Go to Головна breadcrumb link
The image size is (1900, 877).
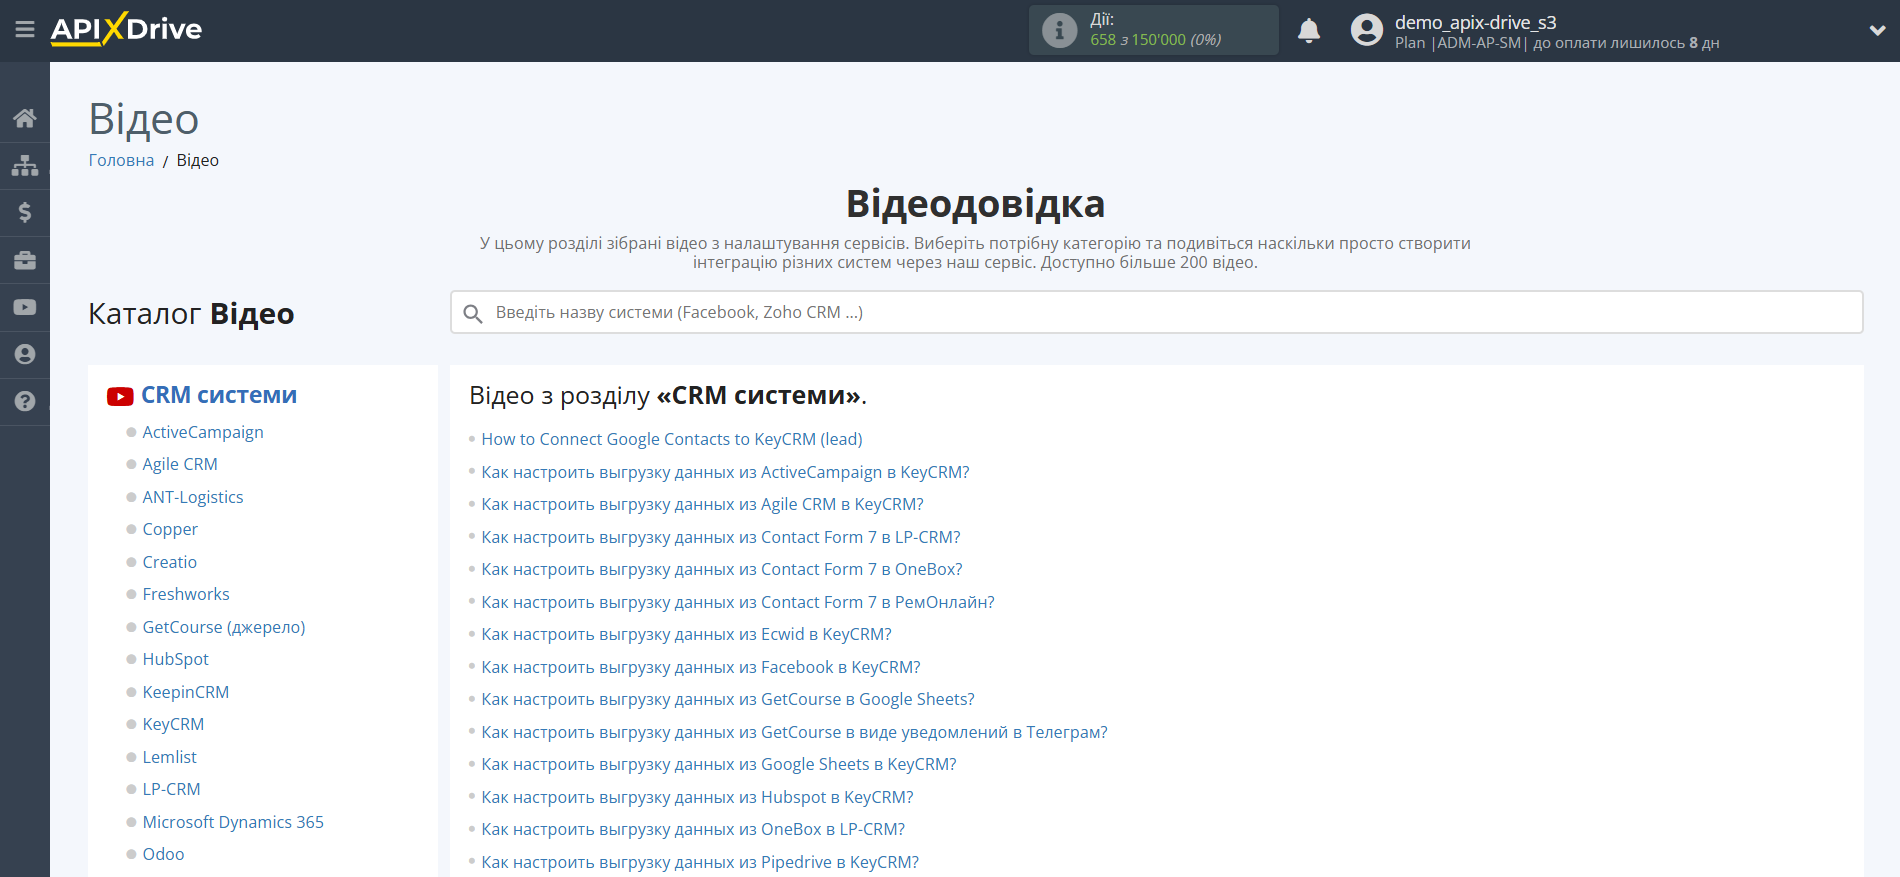[x=121, y=160]
